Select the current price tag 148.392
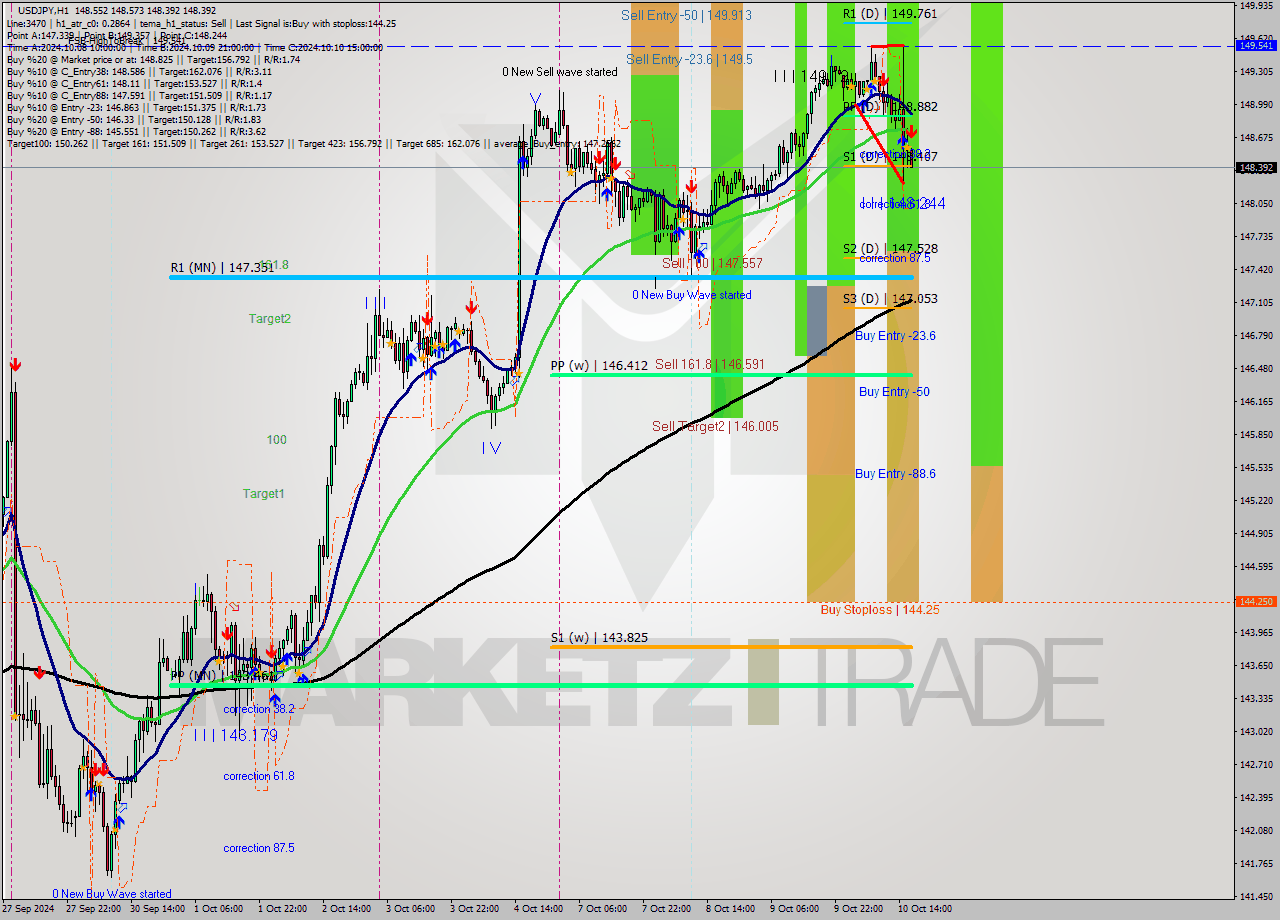The image size is (1280, 920). point(1256,168)
